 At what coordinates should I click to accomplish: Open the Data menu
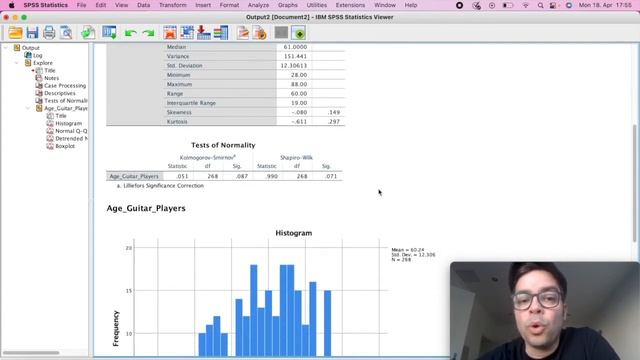143,5
